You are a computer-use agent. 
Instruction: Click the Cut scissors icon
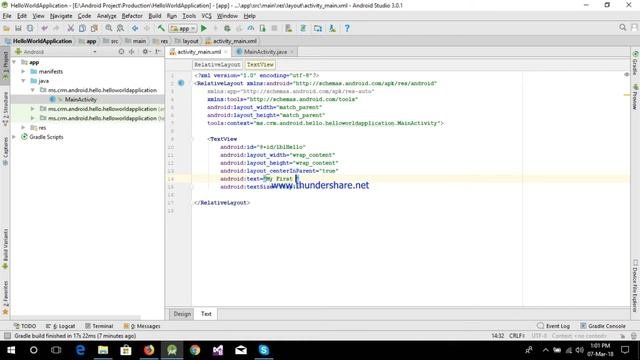pos(71,28)
